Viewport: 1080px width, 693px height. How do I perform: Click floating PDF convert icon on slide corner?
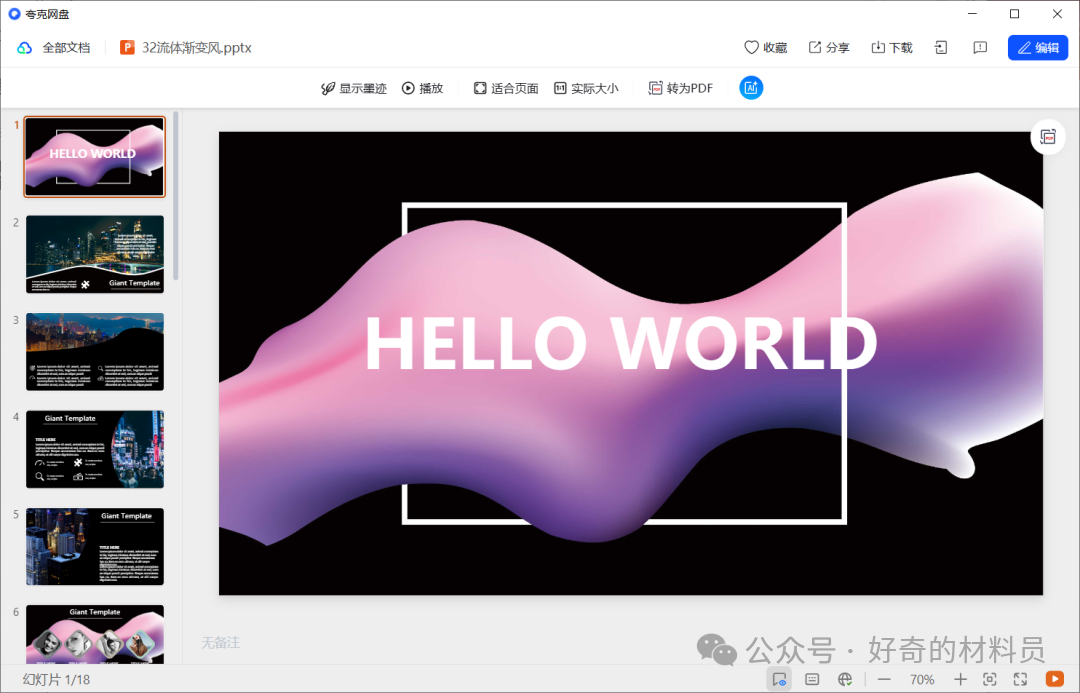click(x=1048, y=137)
